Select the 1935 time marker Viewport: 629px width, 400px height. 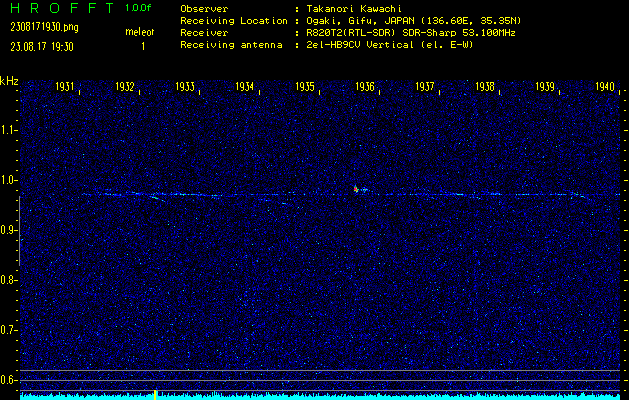click(x=305, y=87)
